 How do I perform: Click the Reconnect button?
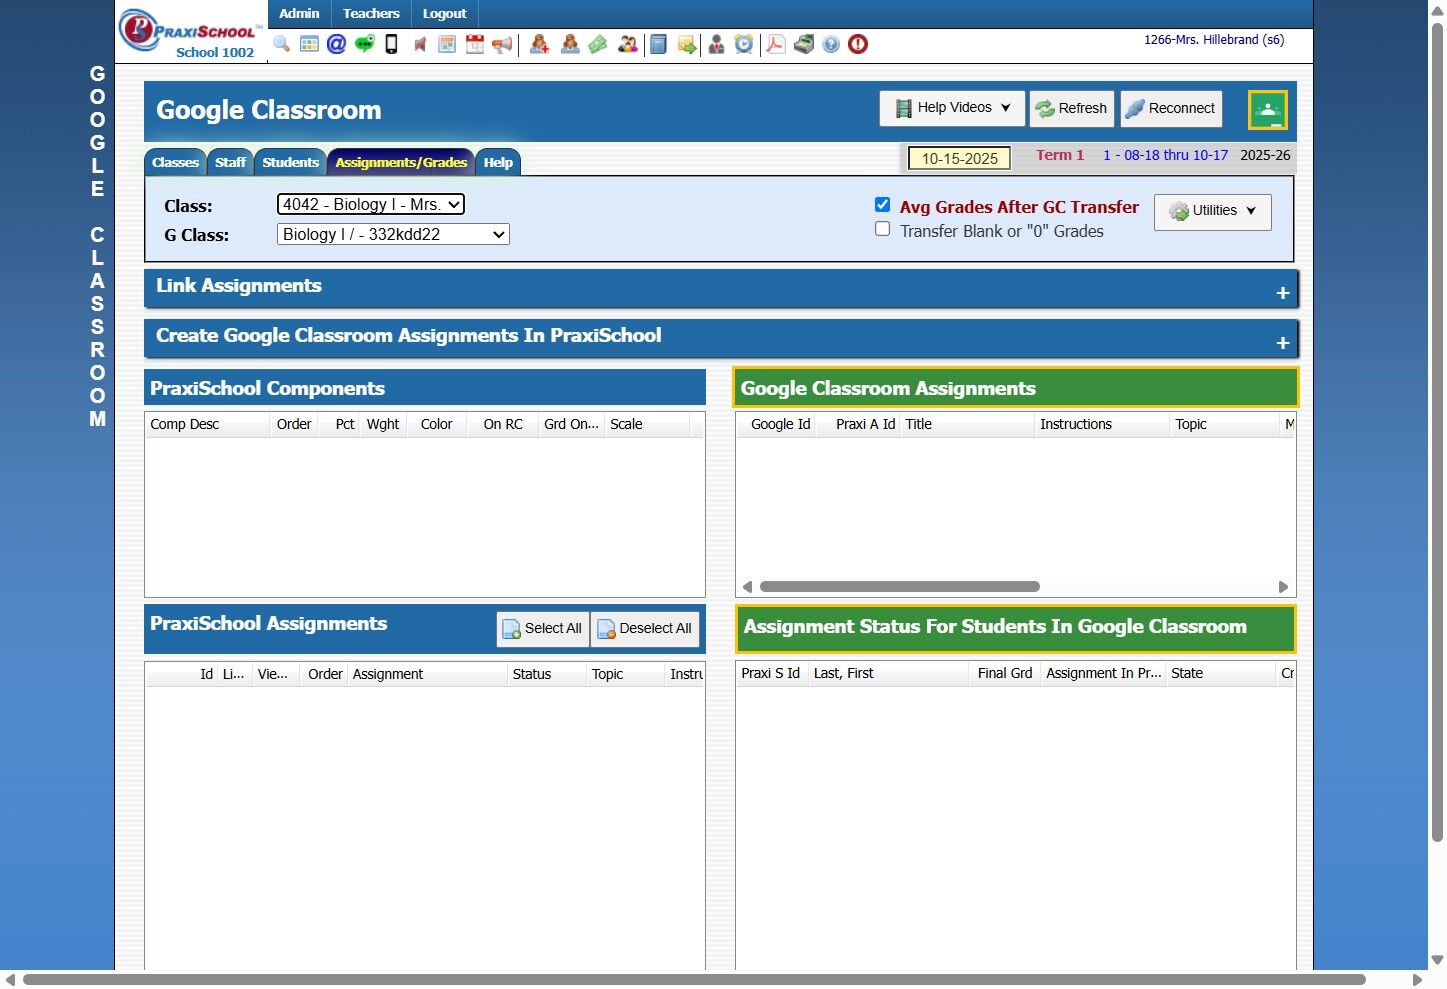pyautogui.click(x=1171, y=108)
